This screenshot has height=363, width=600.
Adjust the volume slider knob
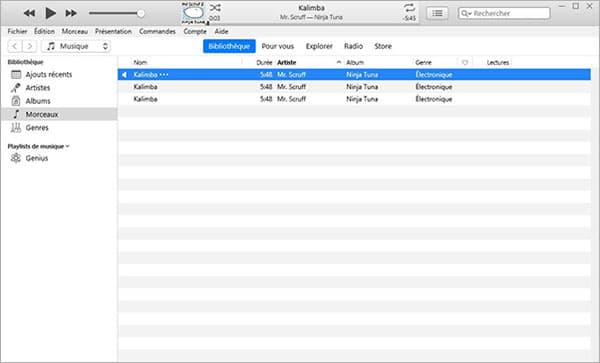pyautogui.click(x=141, y=13)
